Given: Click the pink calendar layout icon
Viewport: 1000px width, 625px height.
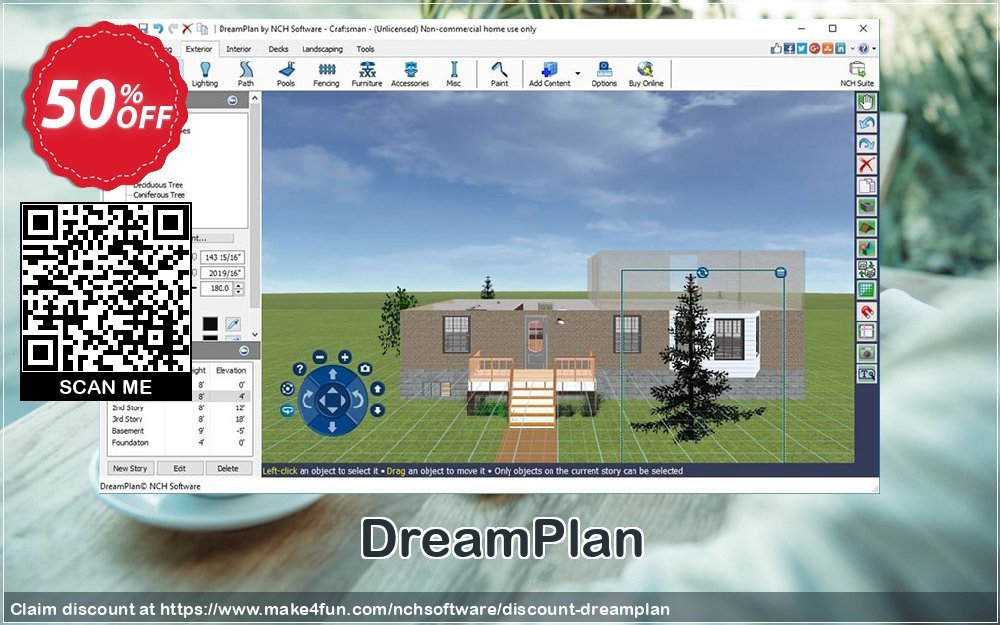Looking at the screenshot, I should coord(866,332).
